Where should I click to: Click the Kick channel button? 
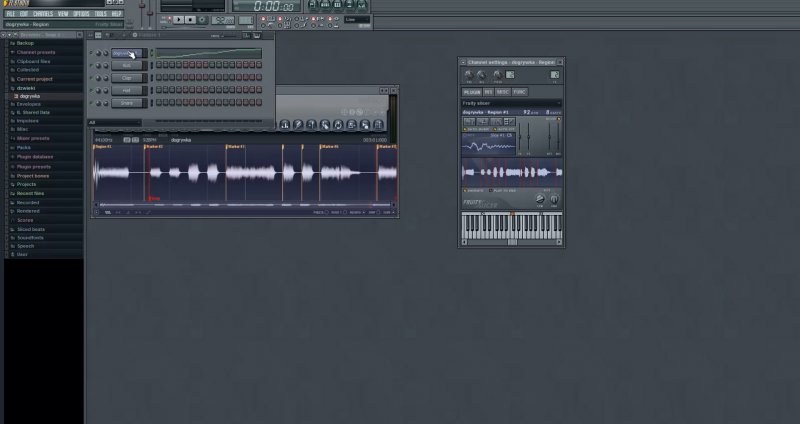(x=126, y=65)
